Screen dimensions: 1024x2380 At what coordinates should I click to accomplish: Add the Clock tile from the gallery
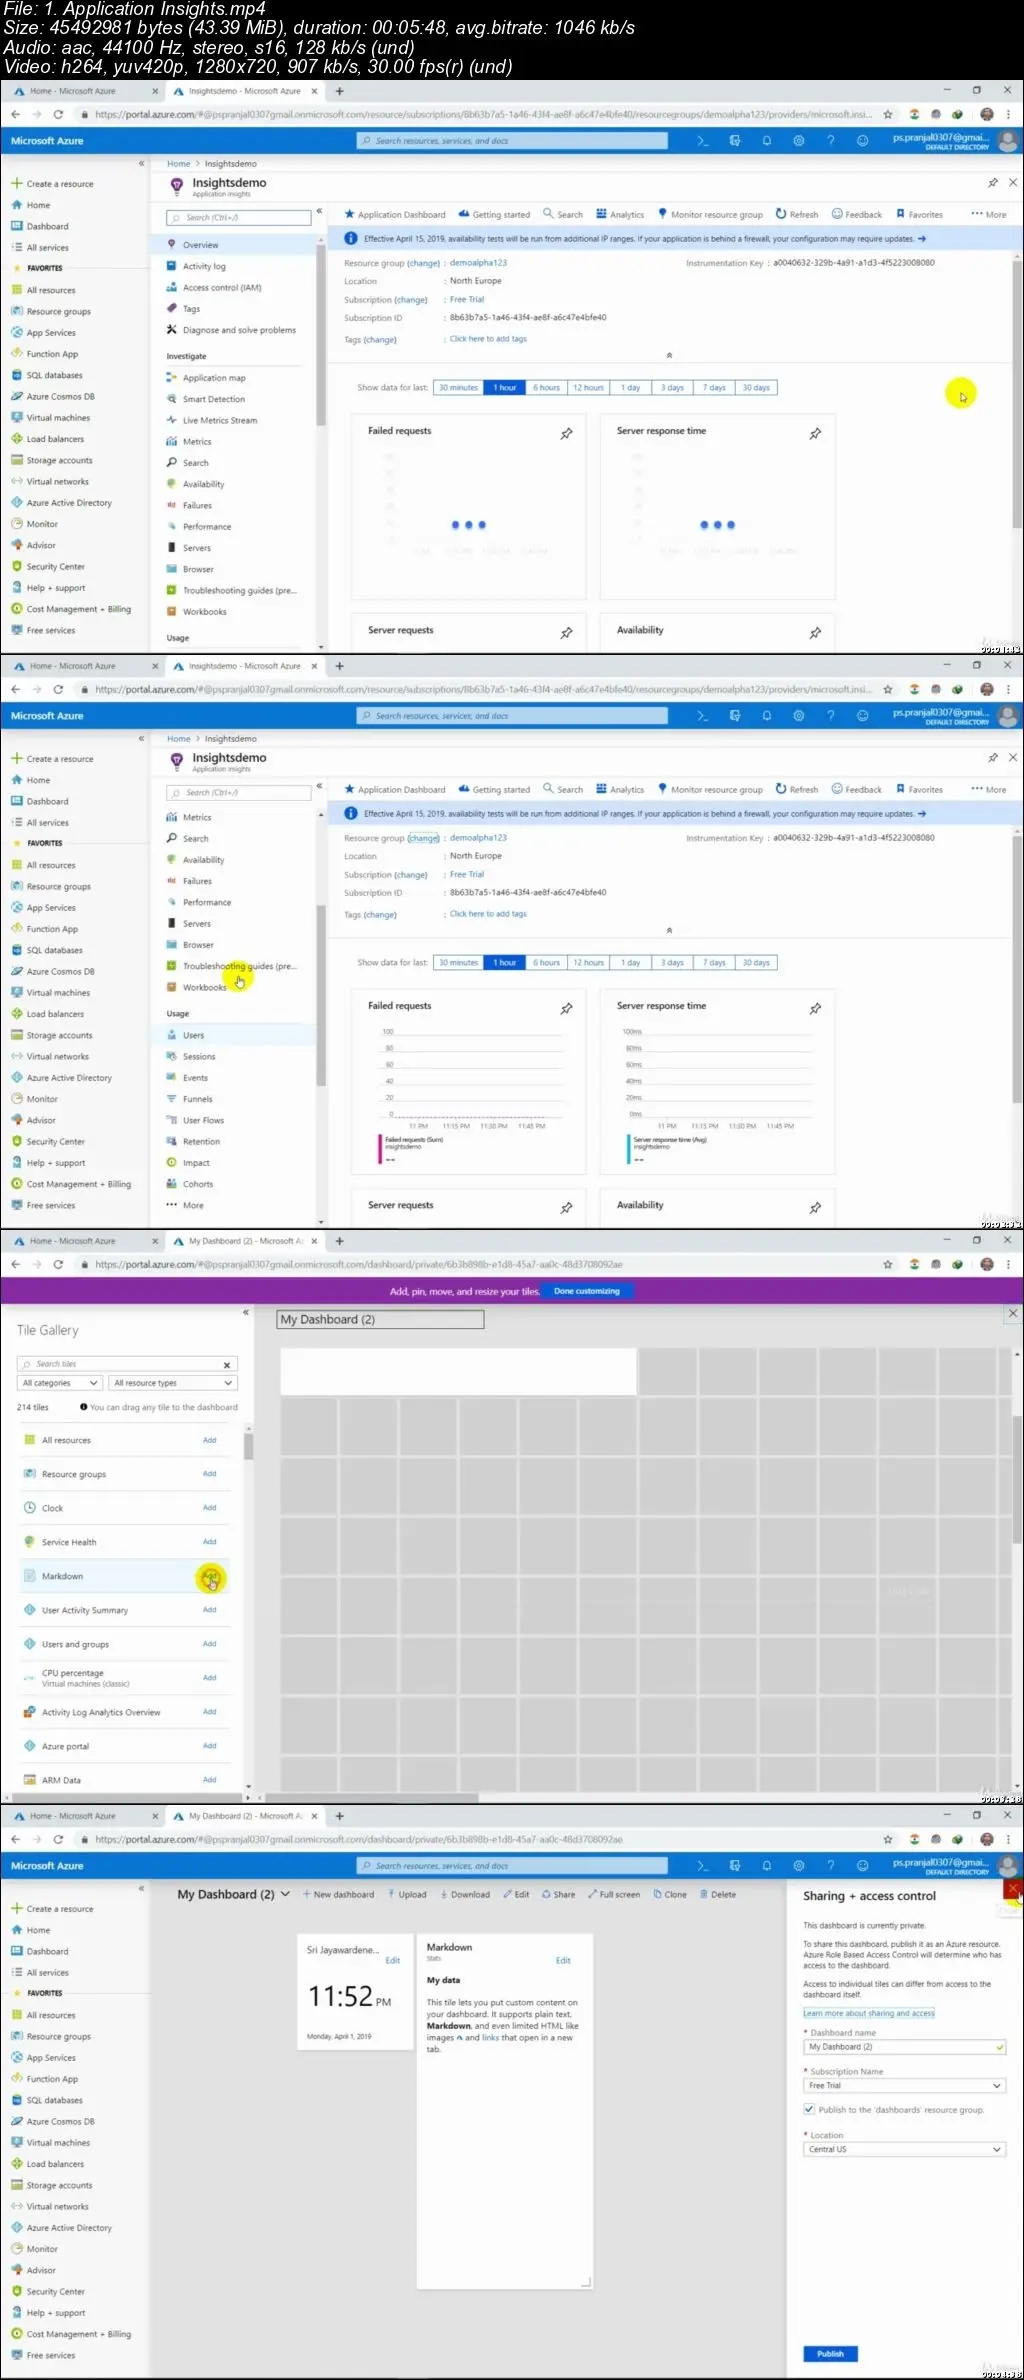click(209, 1507)
